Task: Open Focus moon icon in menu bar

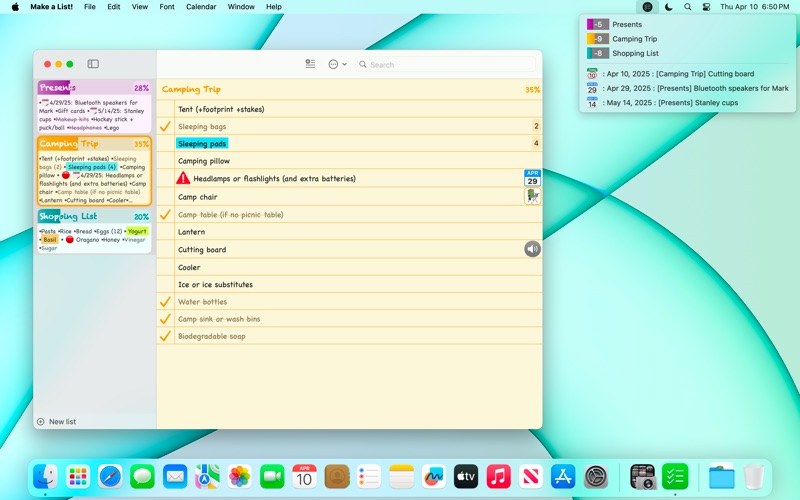Action: [x=667, y=7]
